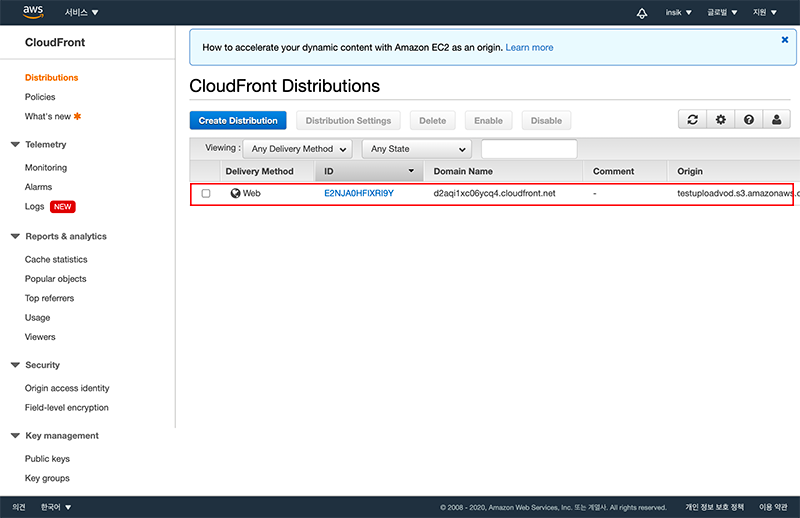This screenshot has height=518, width=800.
Task: Click the NEW badge beside Logs
Action: (63, 207)
